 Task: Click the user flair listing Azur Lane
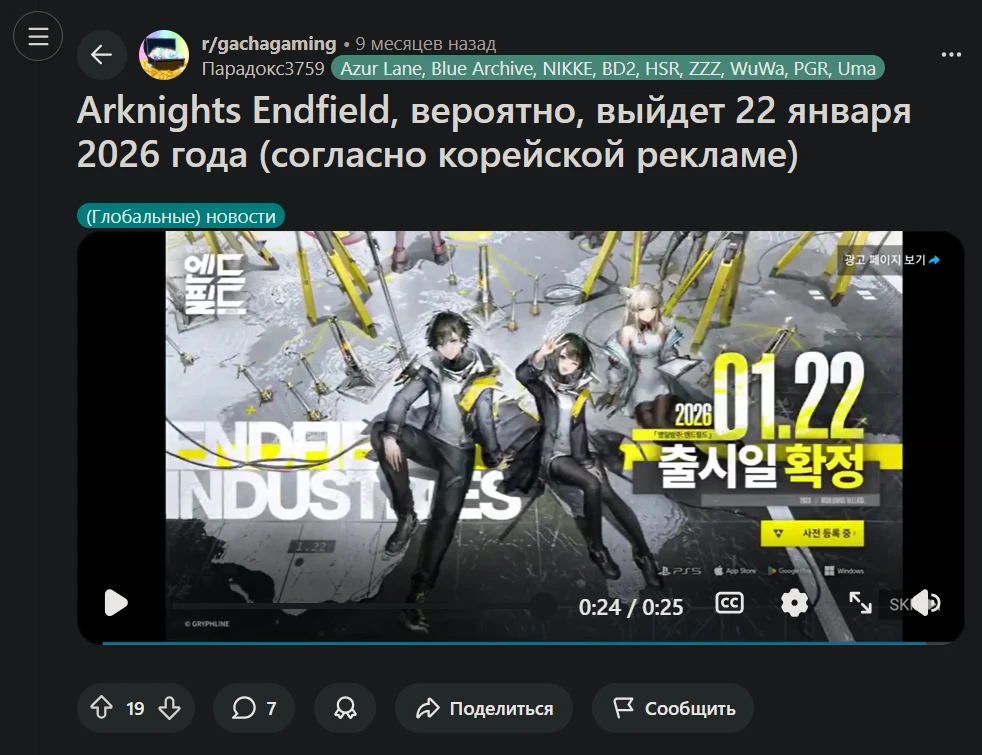[607, 68]
